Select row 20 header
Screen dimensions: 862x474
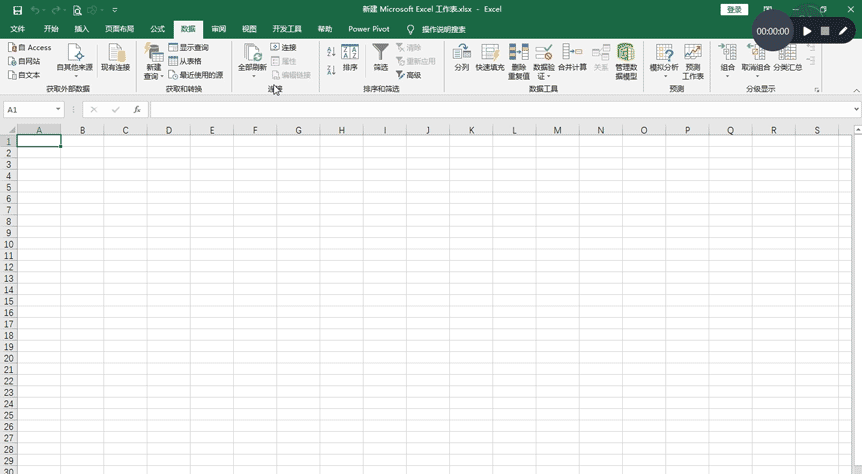8,359
